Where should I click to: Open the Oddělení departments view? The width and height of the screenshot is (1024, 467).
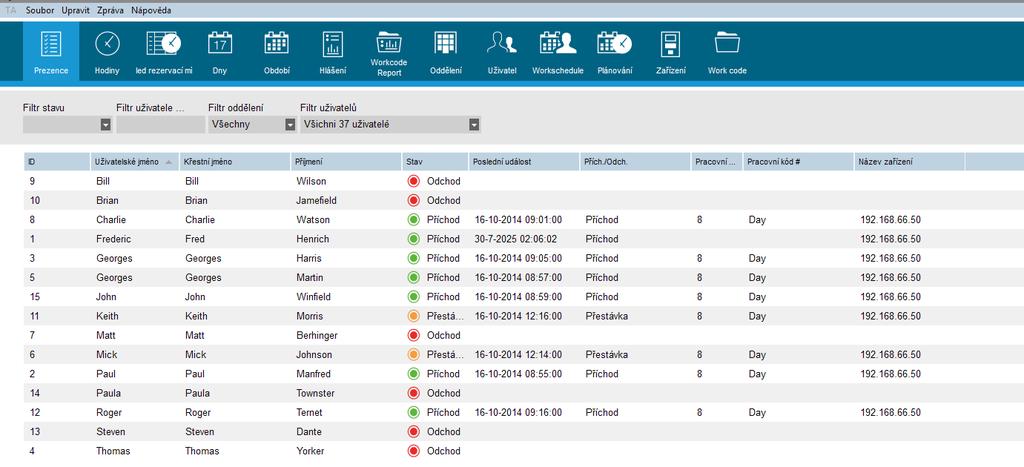click(445, 52)
